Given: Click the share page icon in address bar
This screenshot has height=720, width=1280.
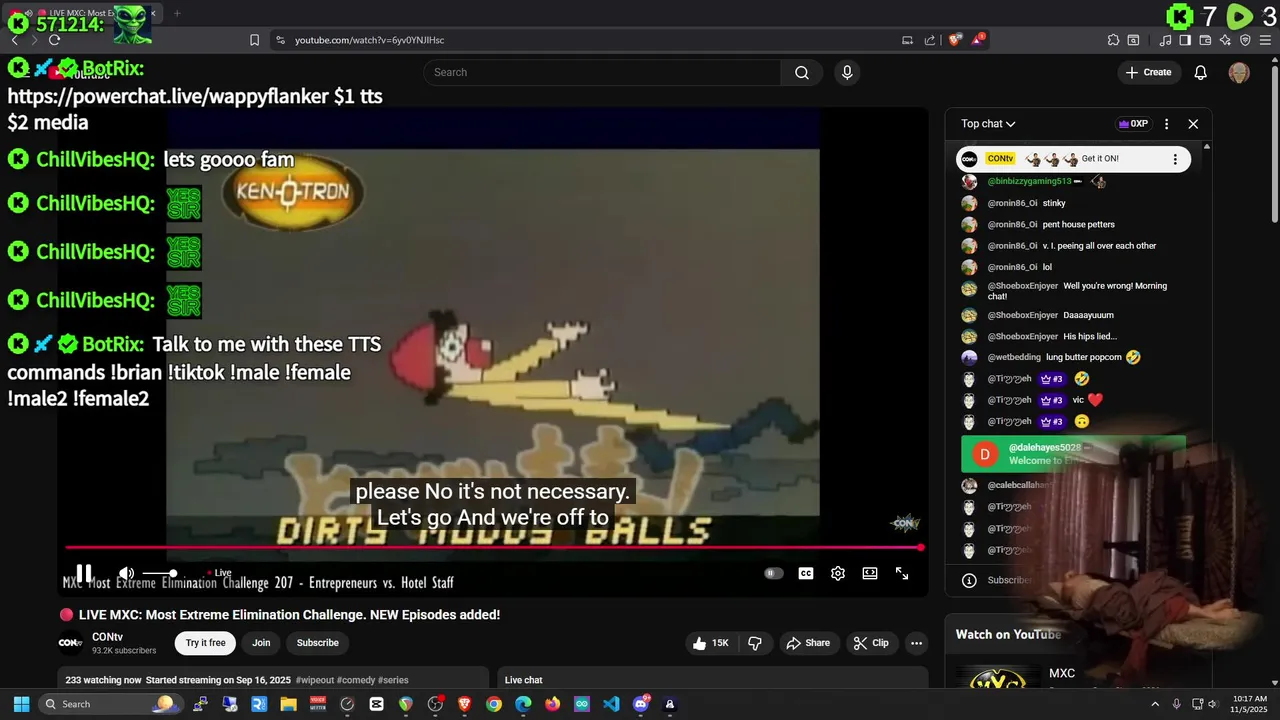Looking at the screenshot, I should click(x=930, y=40).
